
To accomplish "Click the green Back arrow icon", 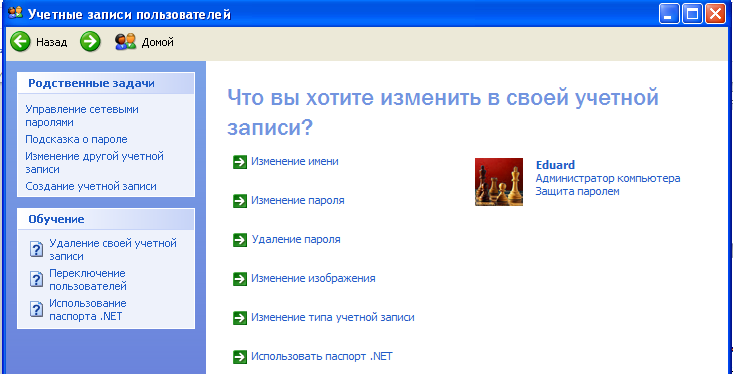I will [x=20, y=42].
